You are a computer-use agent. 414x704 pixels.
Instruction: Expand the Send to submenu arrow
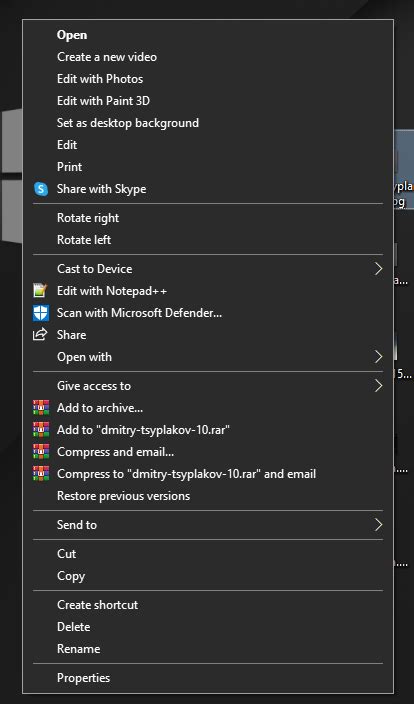[x=378, y=524]
